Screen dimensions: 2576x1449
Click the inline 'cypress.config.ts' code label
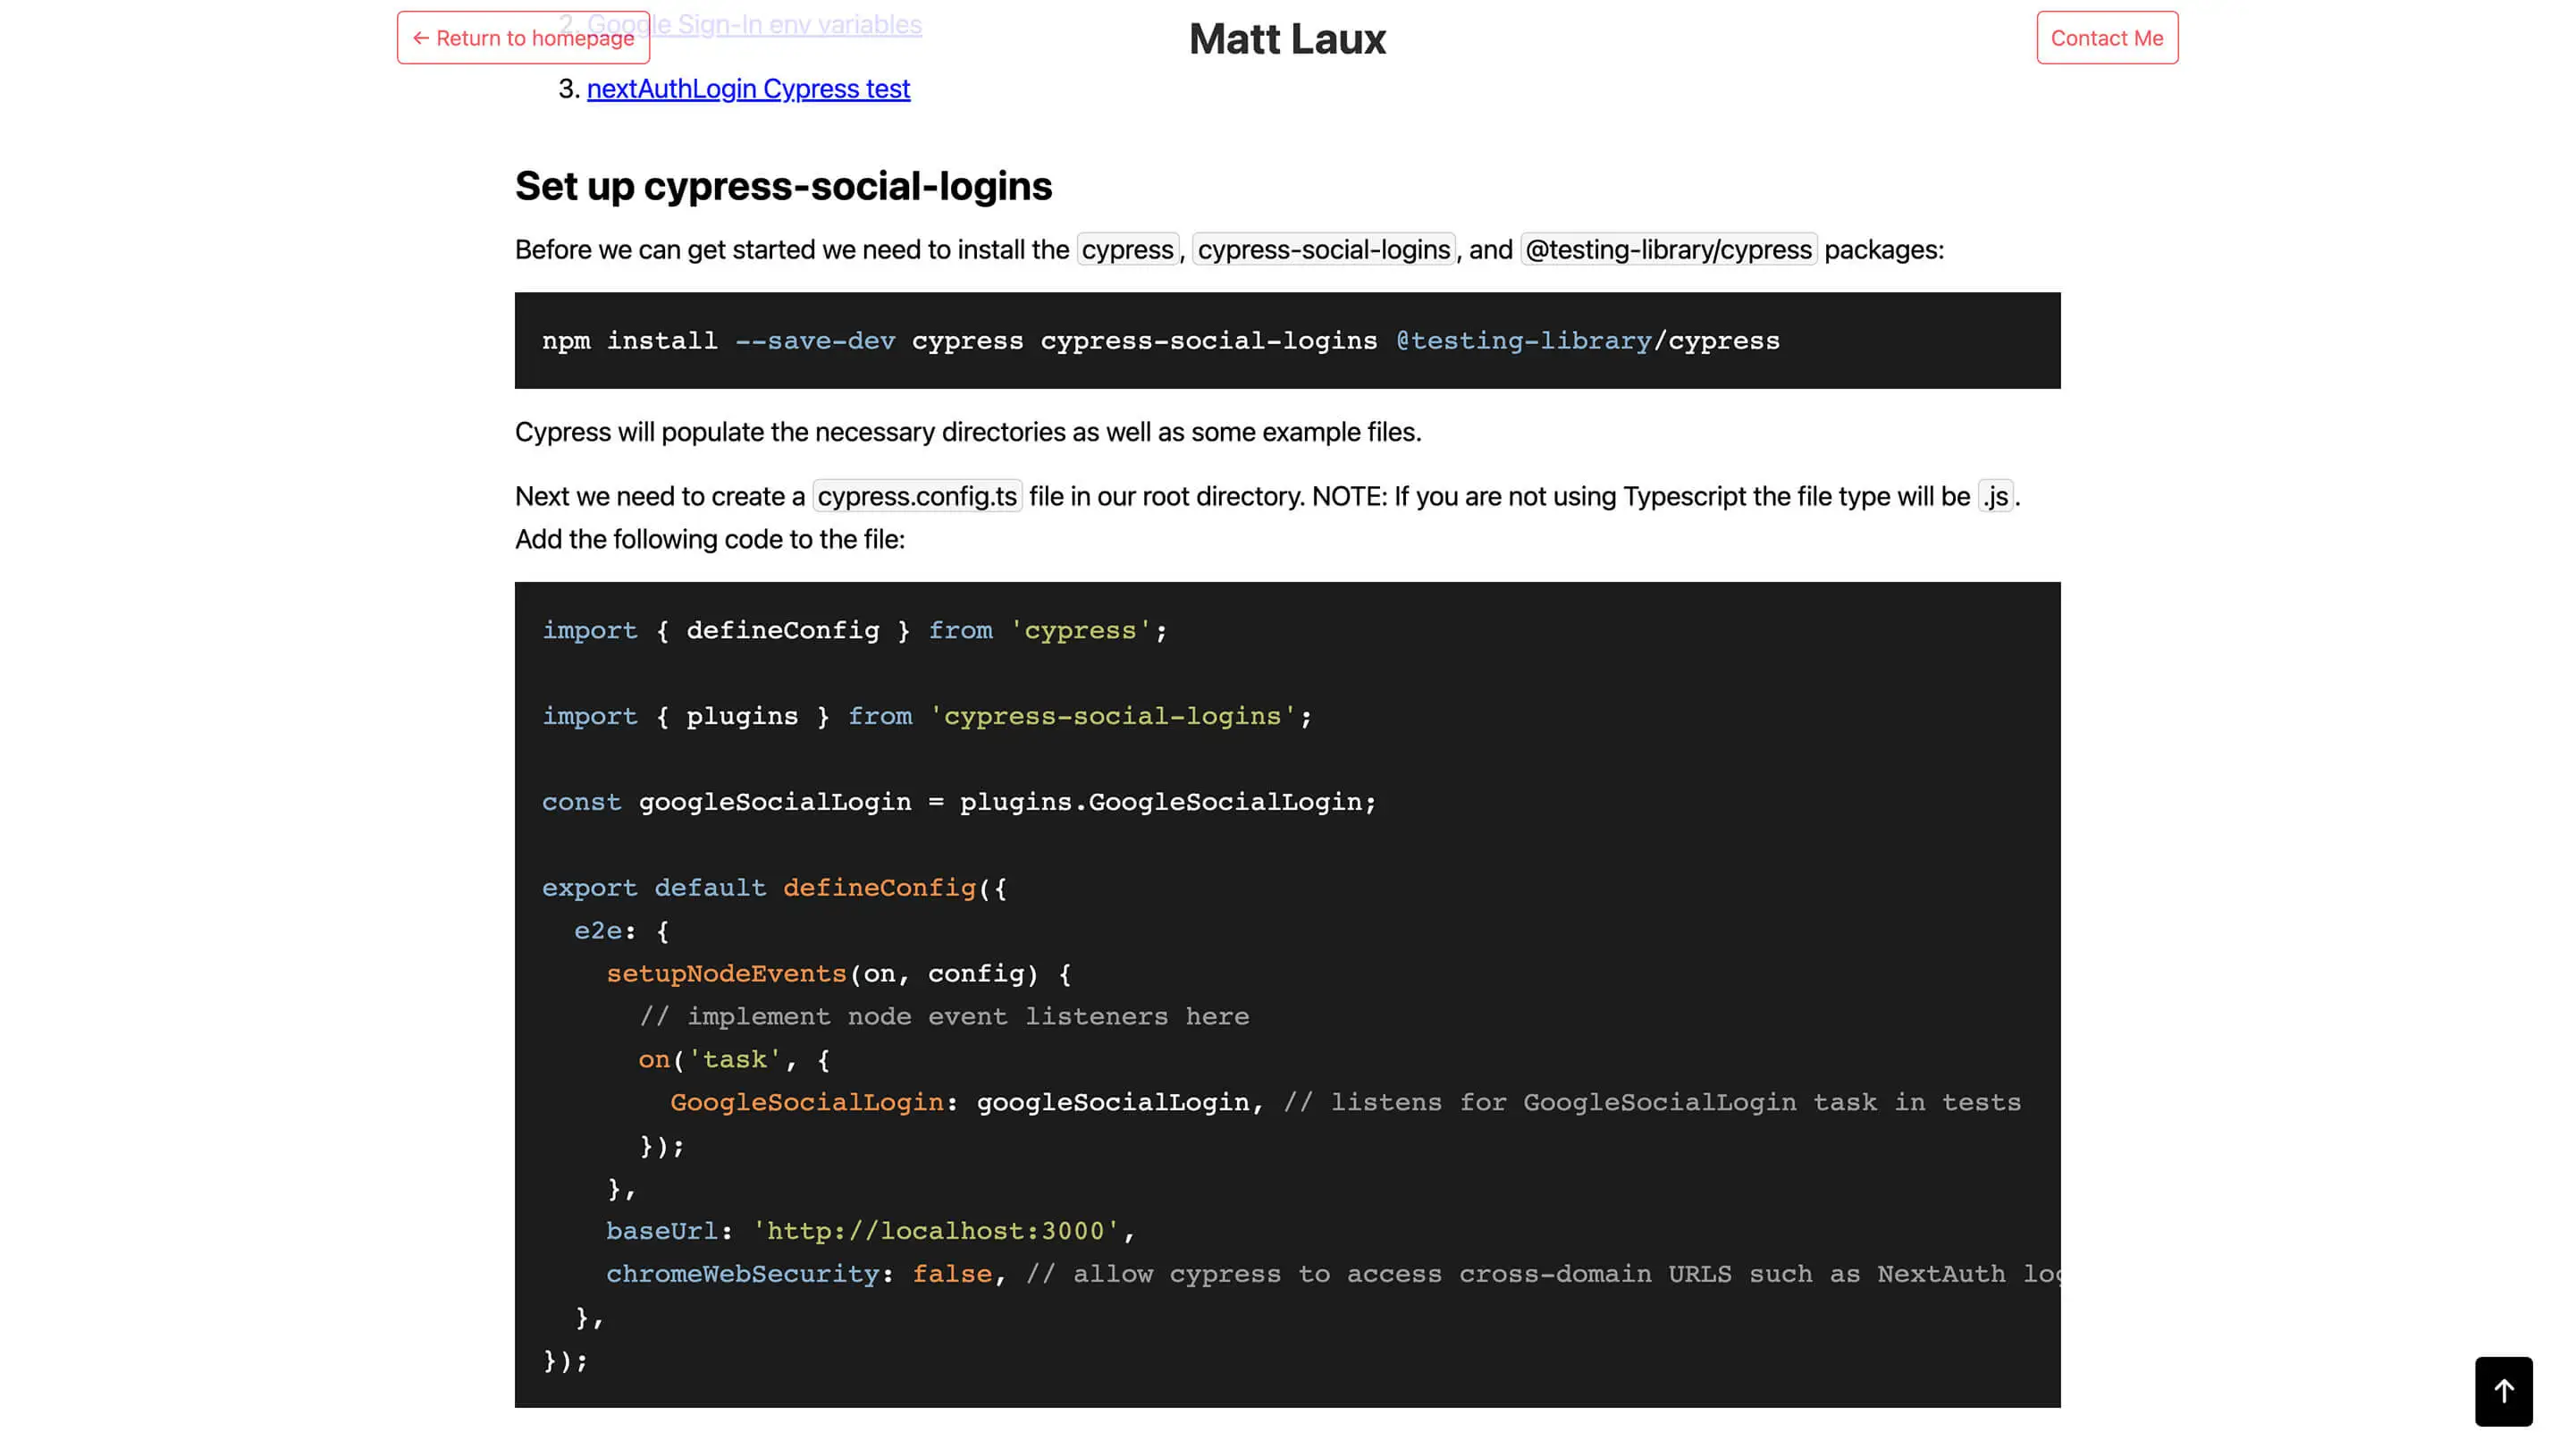916,496
